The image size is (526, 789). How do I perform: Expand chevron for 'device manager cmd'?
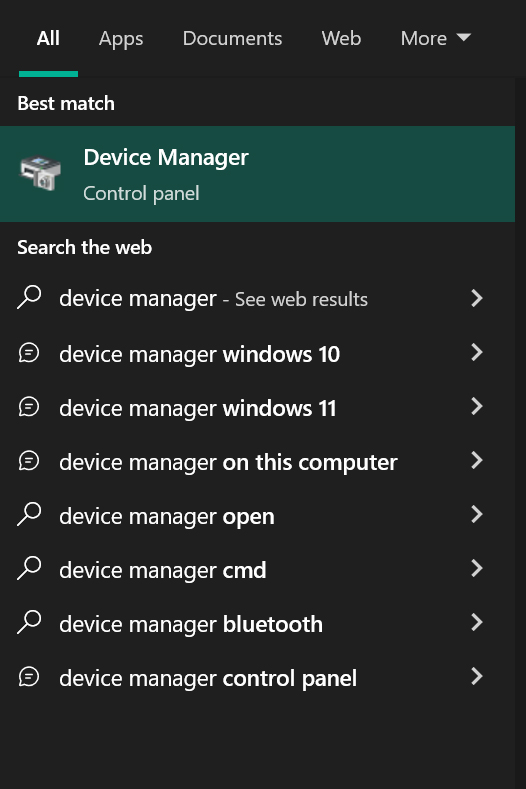point(477,569)
